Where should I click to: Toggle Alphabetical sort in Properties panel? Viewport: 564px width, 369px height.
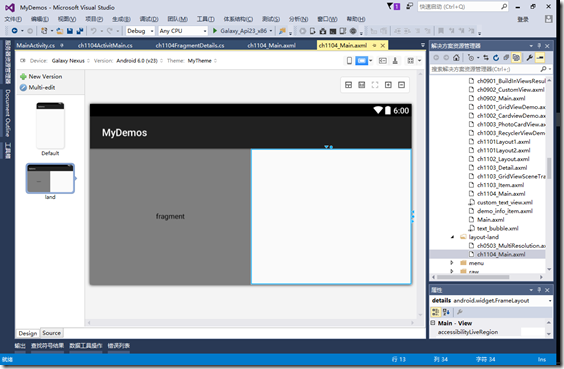(x=446, y=312)
